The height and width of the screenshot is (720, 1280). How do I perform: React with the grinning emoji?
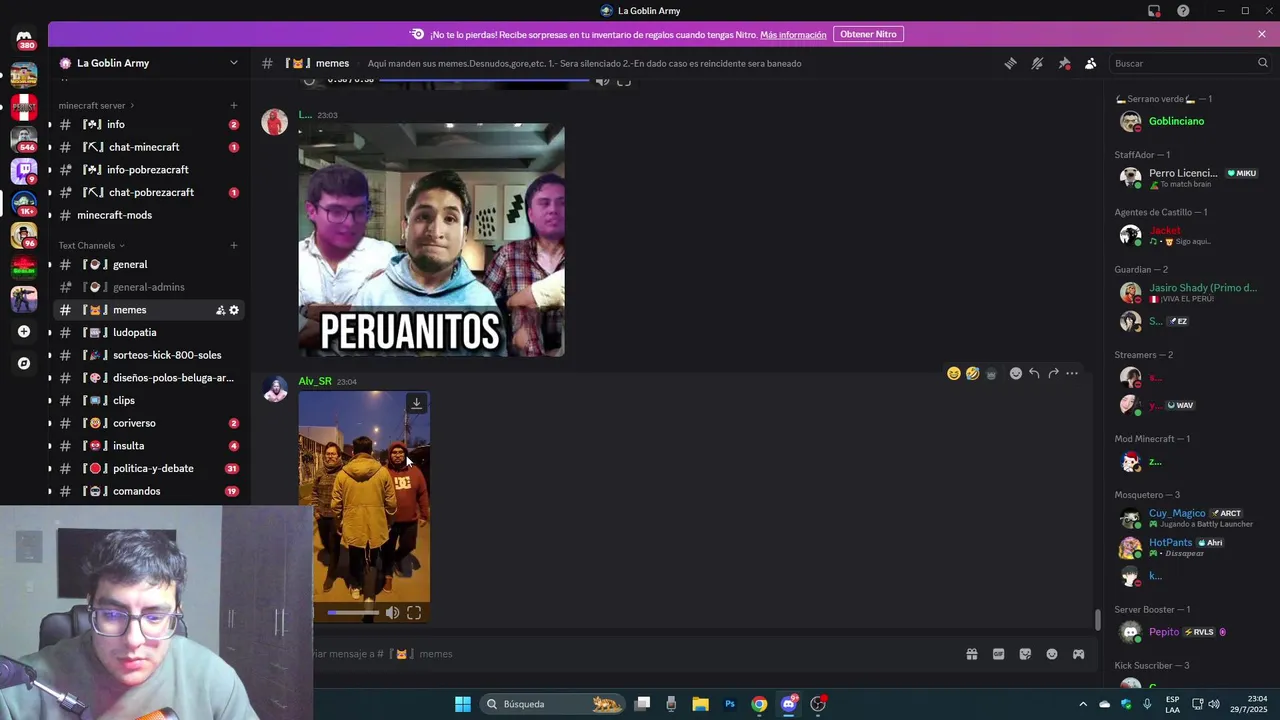tap(954, 373)
